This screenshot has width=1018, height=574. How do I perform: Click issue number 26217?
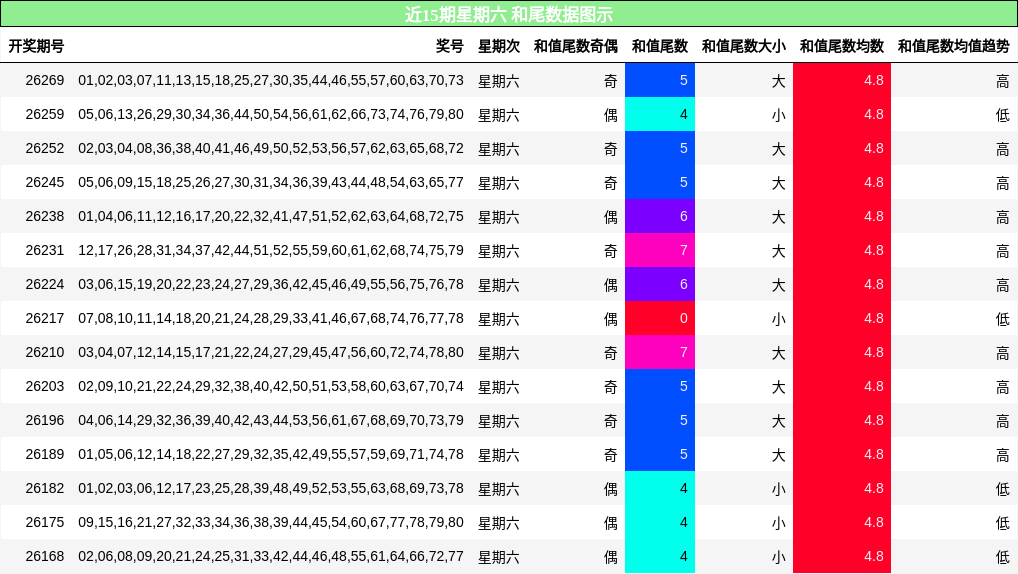45,318
